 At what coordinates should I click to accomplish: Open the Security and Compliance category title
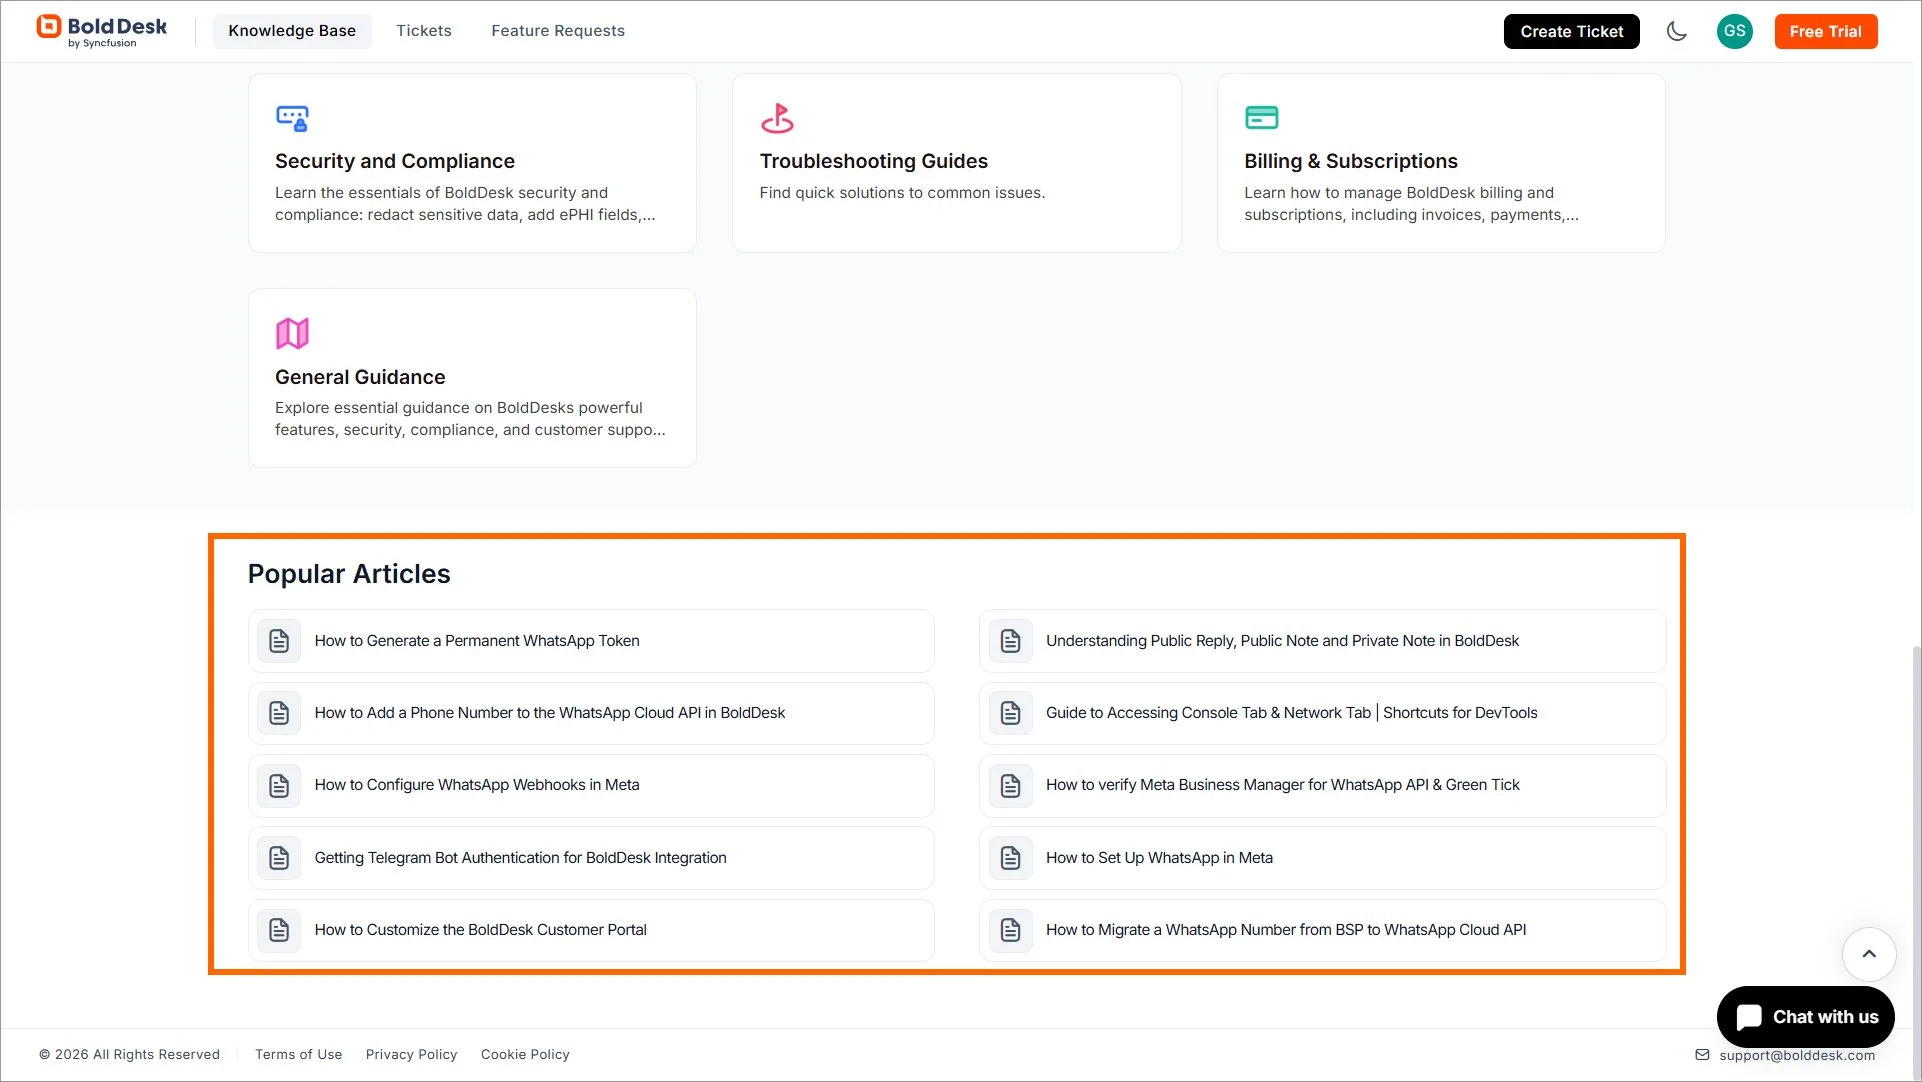[x=394, y=161]
